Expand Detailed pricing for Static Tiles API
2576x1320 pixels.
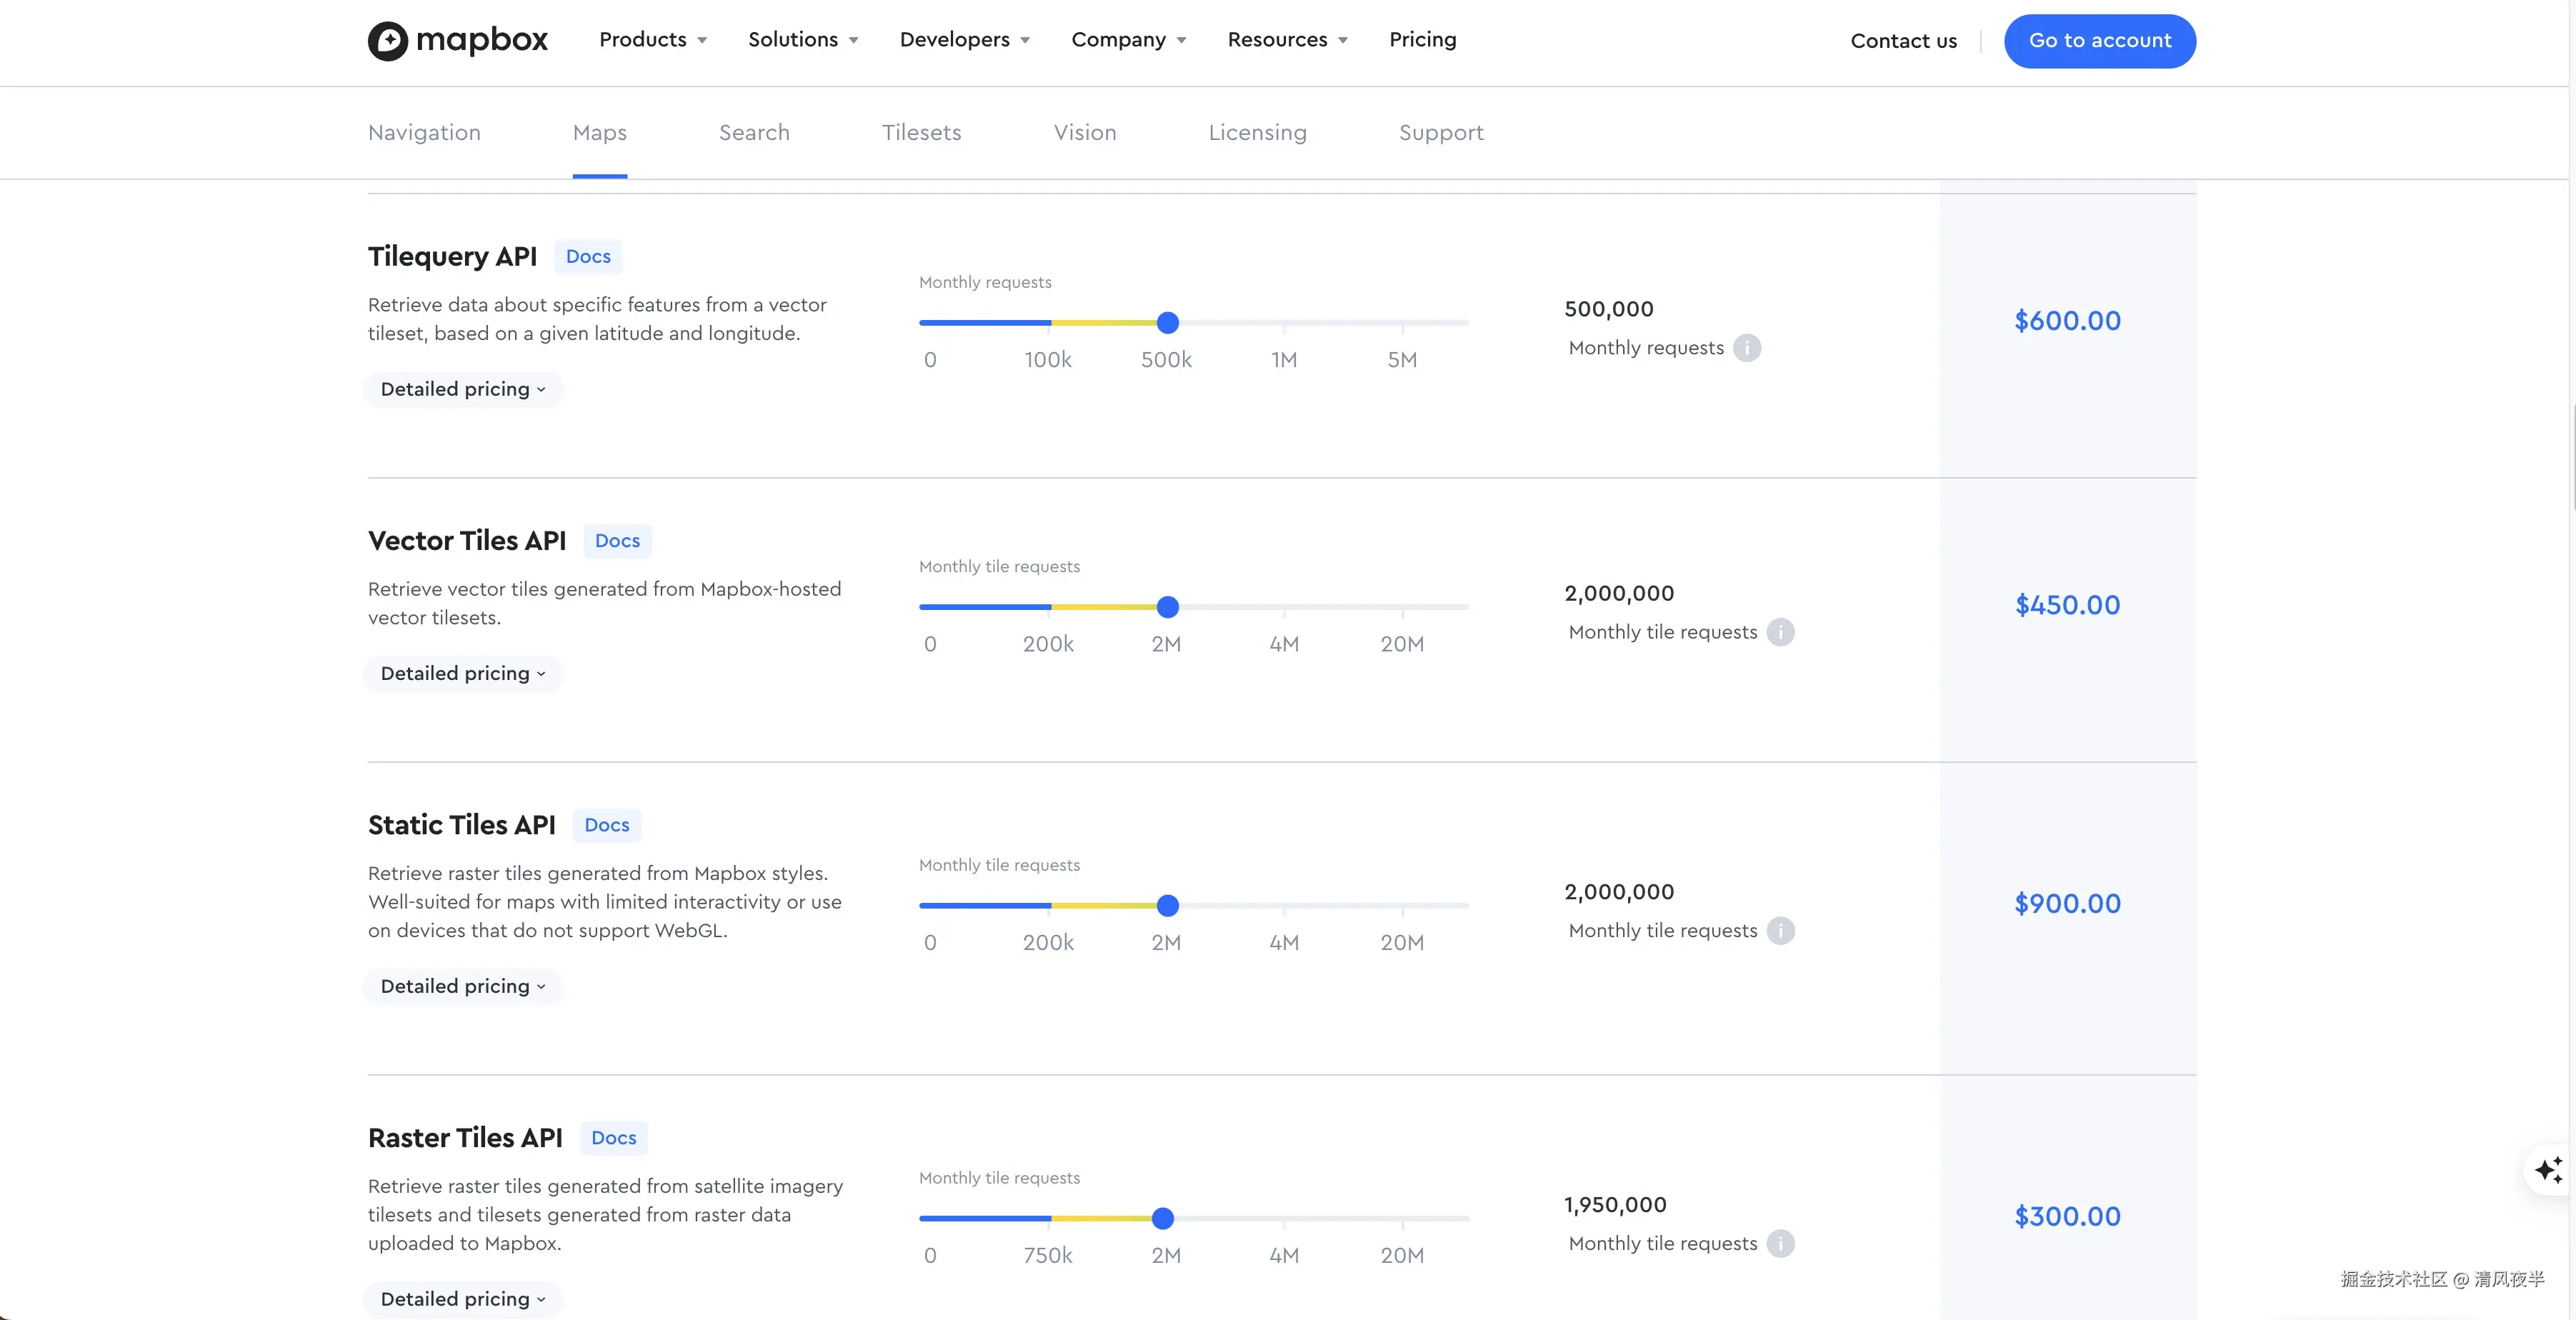(463, 986)
